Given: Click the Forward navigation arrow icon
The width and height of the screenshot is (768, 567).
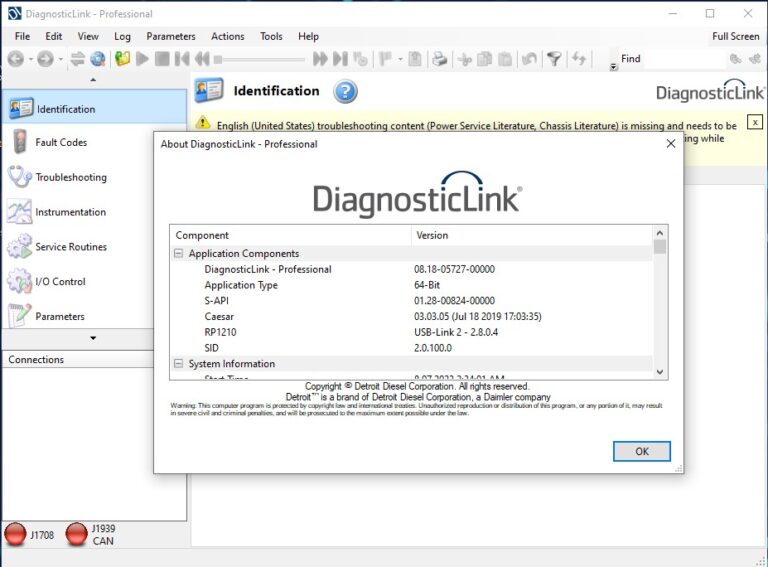Looking at the screenshot, I should point(46,59).
